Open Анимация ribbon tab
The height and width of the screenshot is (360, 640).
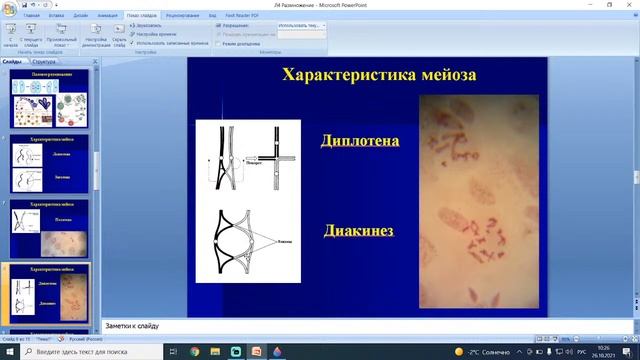pyautogui.click(x=107, y=16)
